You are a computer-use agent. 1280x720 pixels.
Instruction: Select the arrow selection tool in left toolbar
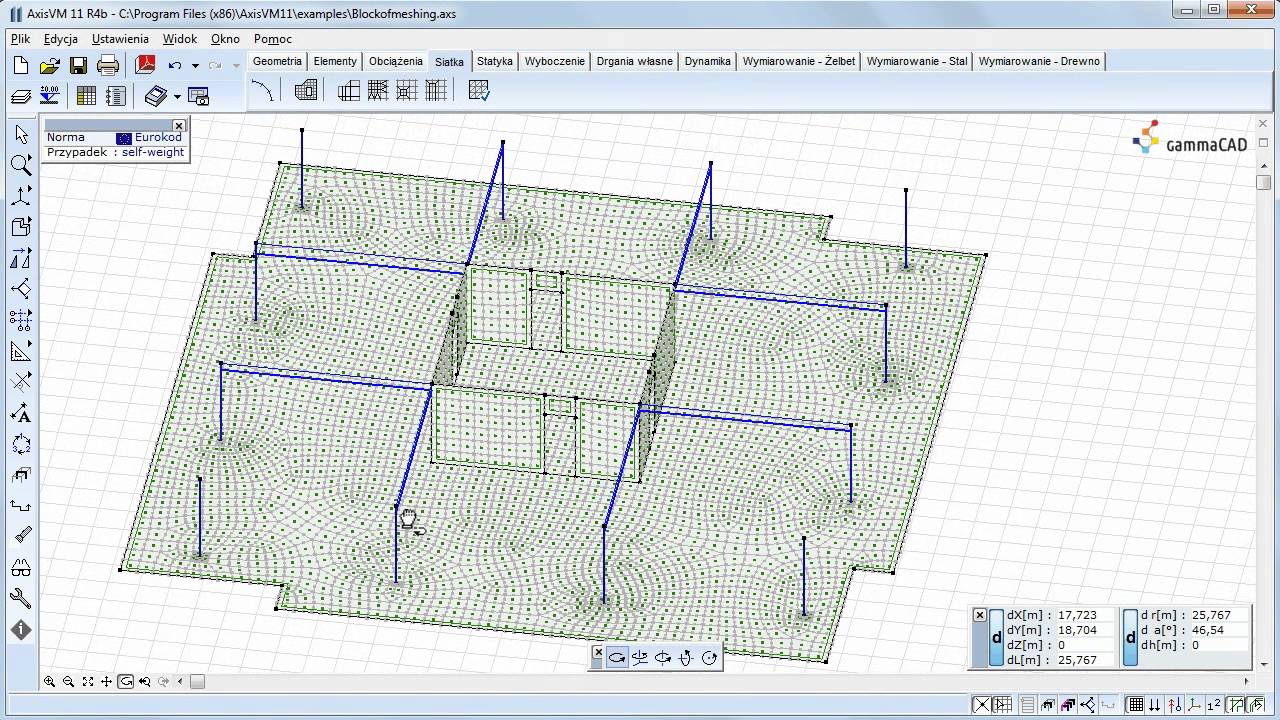(x=21, y=134)
